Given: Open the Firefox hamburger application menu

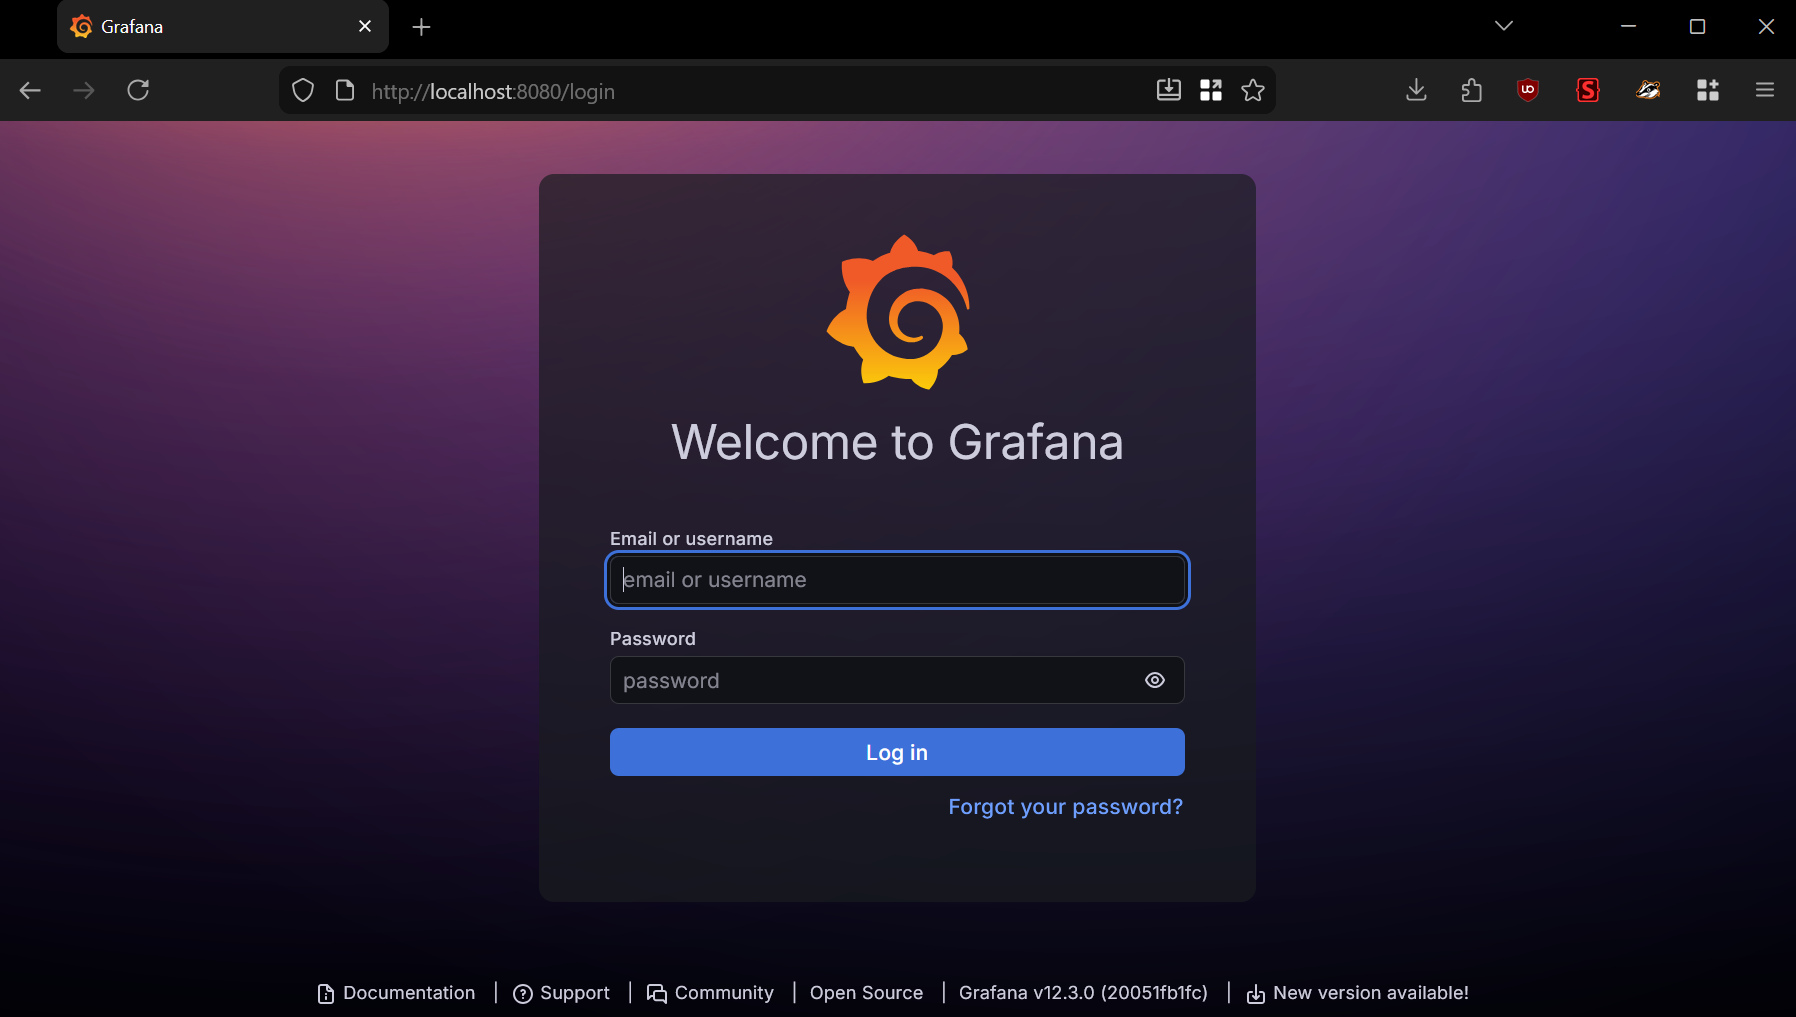Looking at the screenshot, I should (1764, 90).
